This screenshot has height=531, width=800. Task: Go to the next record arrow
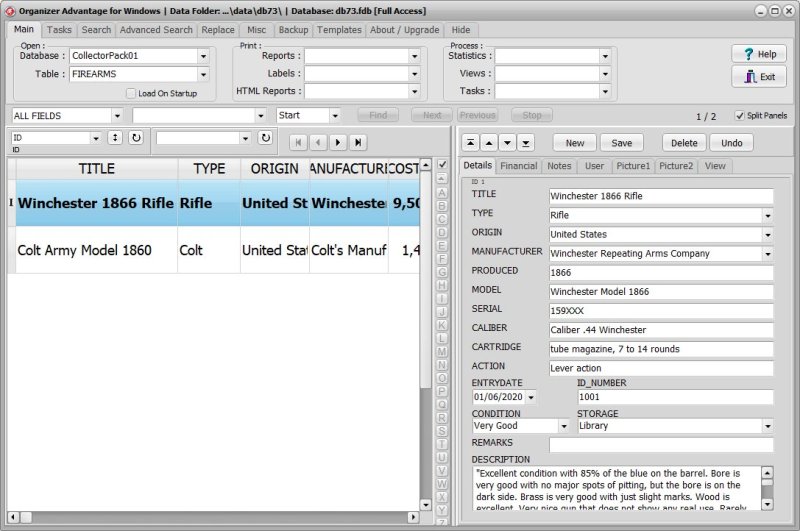338,143
